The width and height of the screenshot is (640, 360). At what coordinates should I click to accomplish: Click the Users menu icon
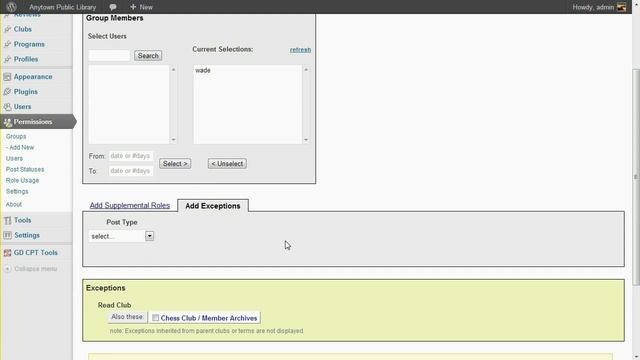tap(7, 107)
